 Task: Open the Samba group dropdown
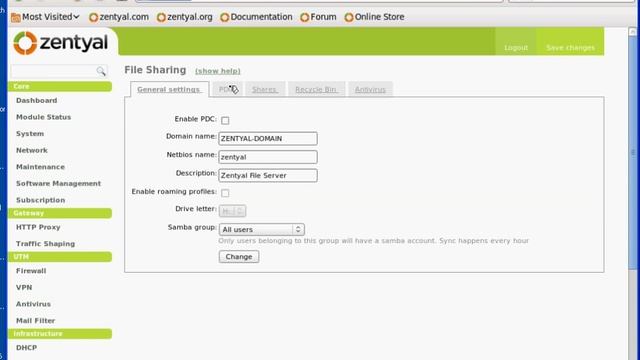pos(262,229)
